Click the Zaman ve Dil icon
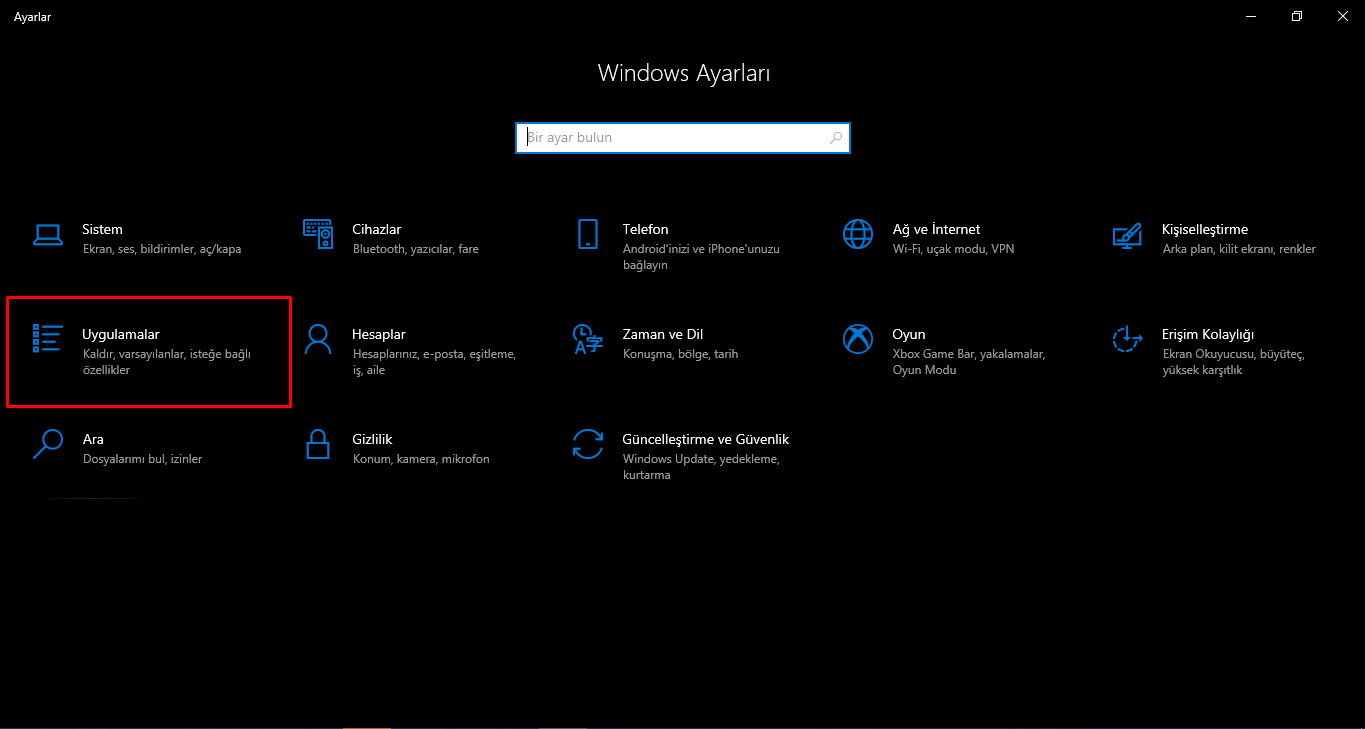Viewport: 1365px width, 729px height. tap(588, 339)
